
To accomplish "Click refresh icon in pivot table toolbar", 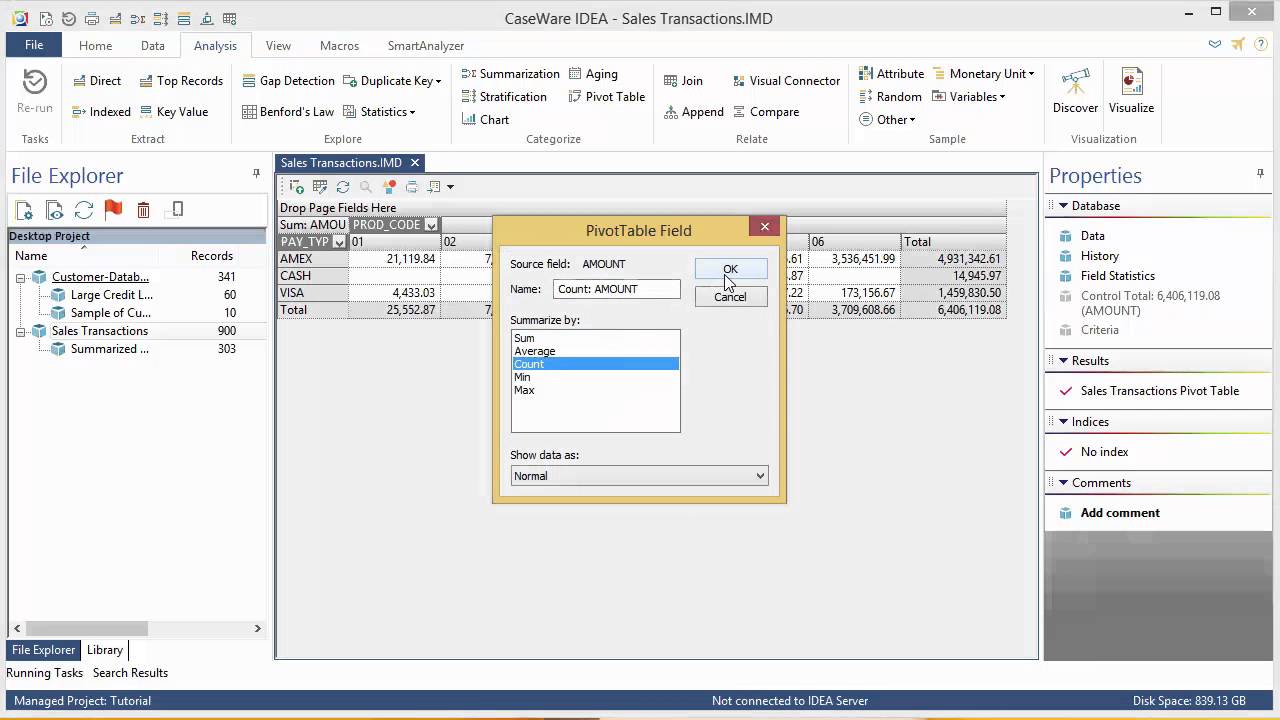I will 343,187.
